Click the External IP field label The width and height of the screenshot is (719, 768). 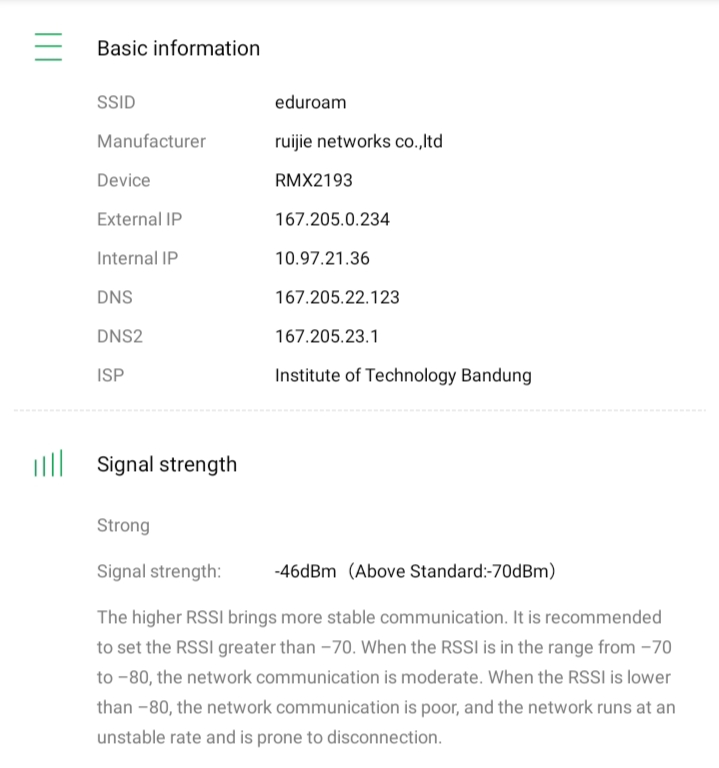coord(139,219)
